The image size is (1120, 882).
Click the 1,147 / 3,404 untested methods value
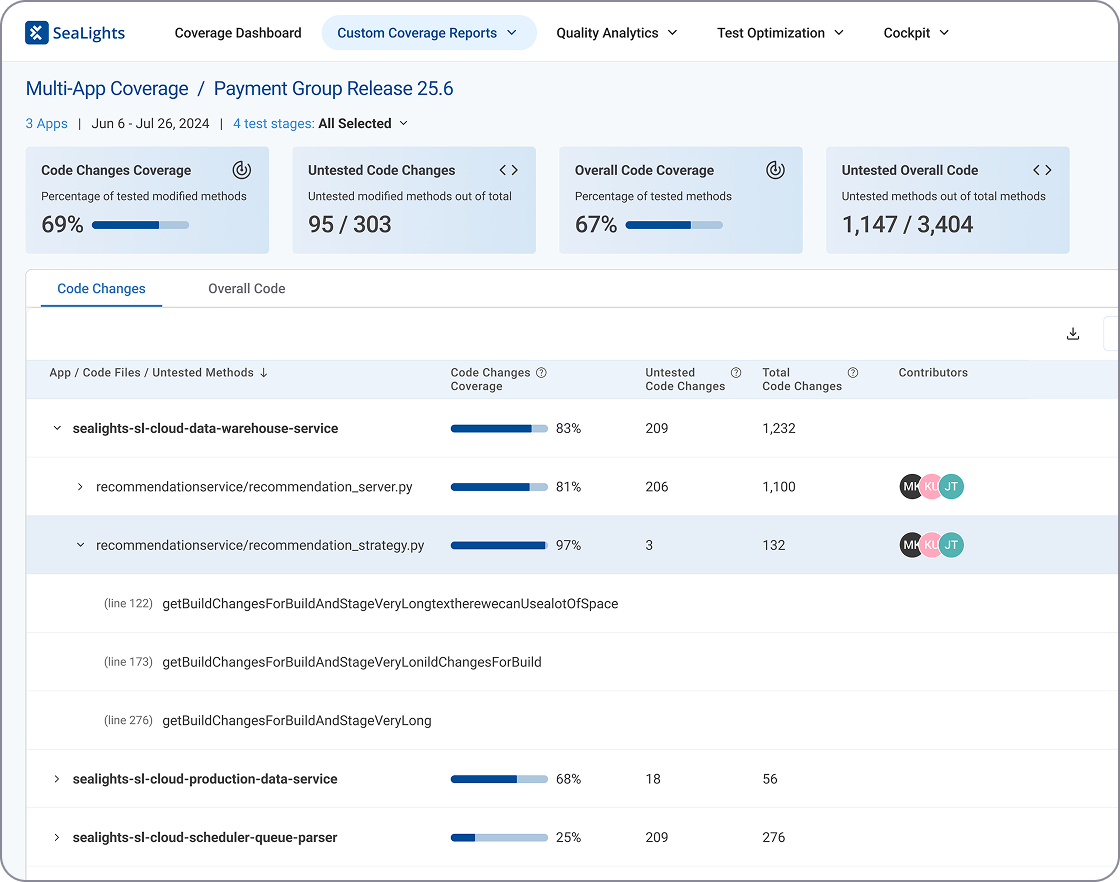pyautogui.click(x=907, y=225)
